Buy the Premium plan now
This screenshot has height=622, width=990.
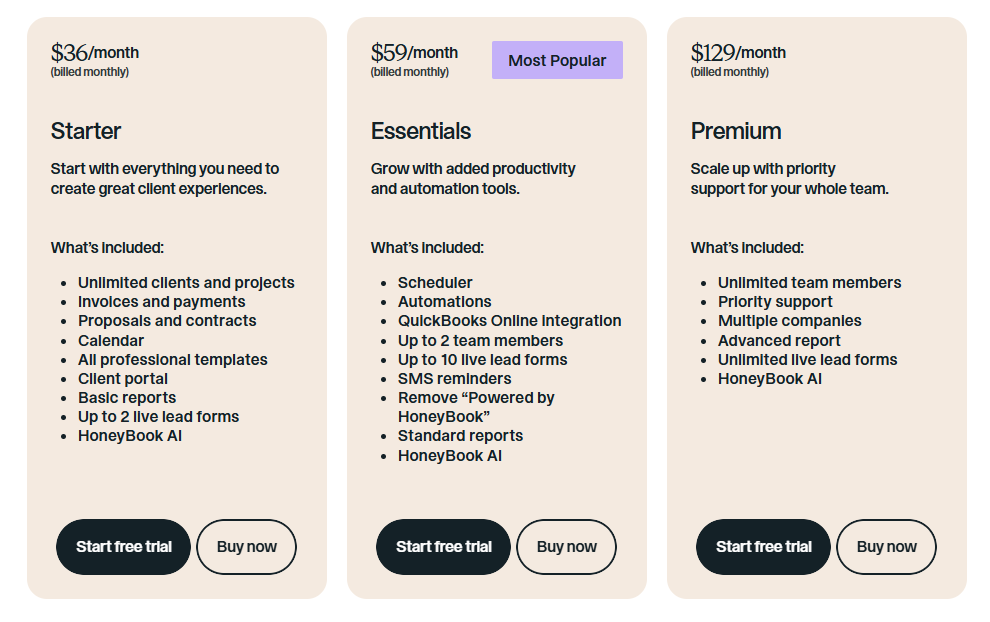click(x=886, y=547)
